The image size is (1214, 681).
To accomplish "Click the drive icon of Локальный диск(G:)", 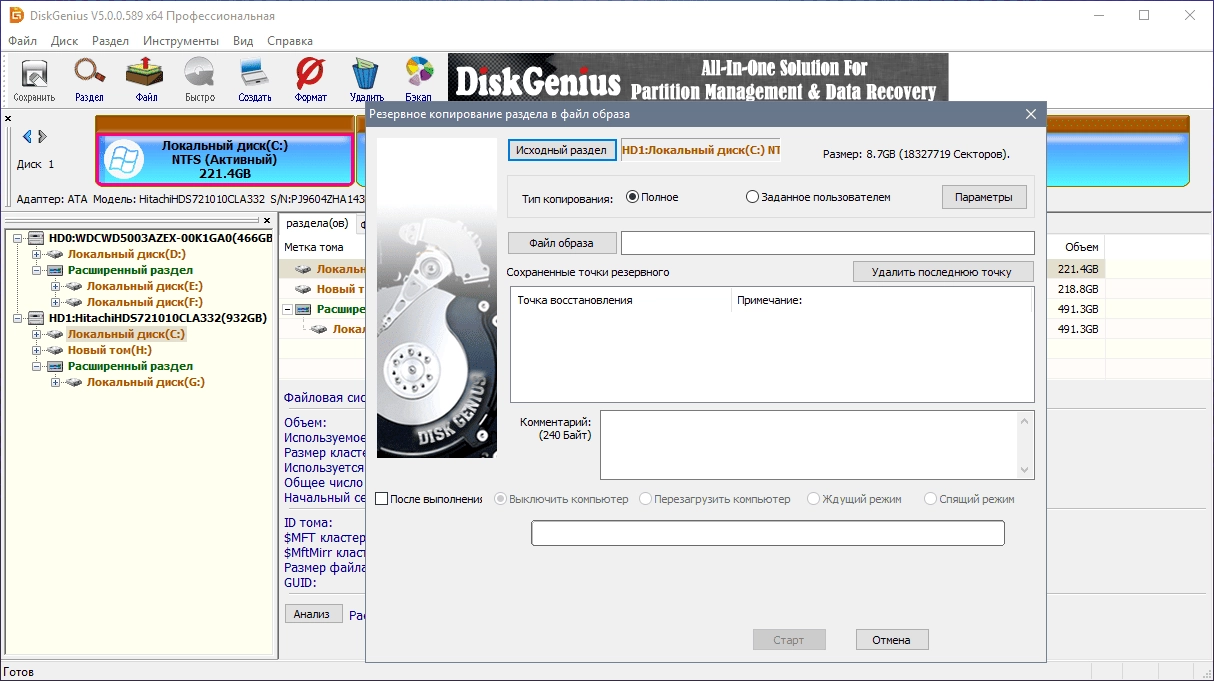I will click(74, 382).
